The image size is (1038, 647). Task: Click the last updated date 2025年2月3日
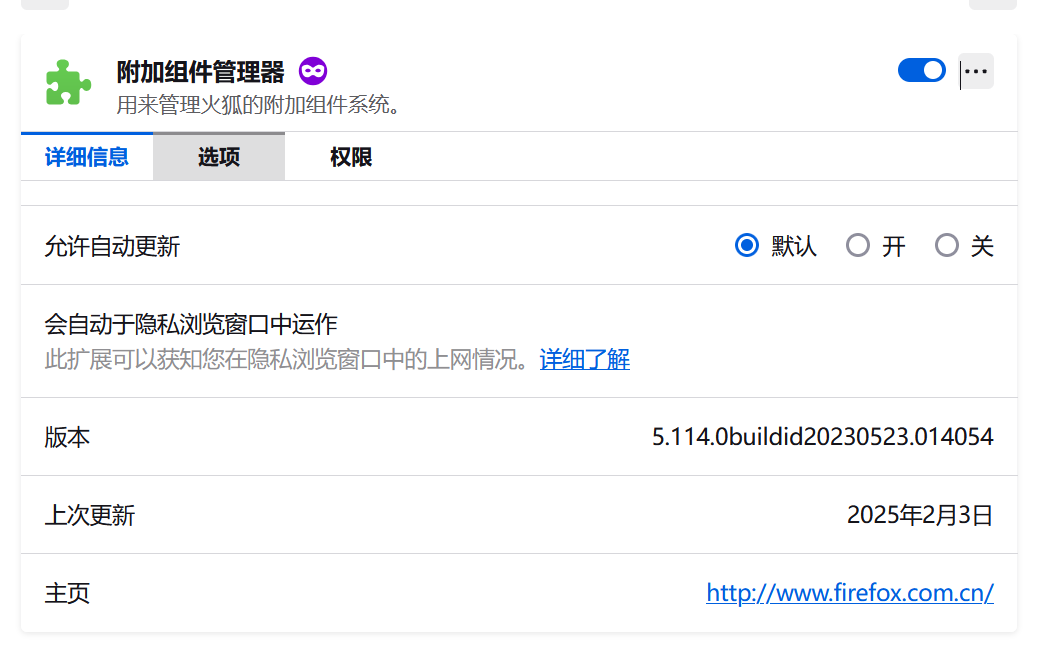click(920, 515)
